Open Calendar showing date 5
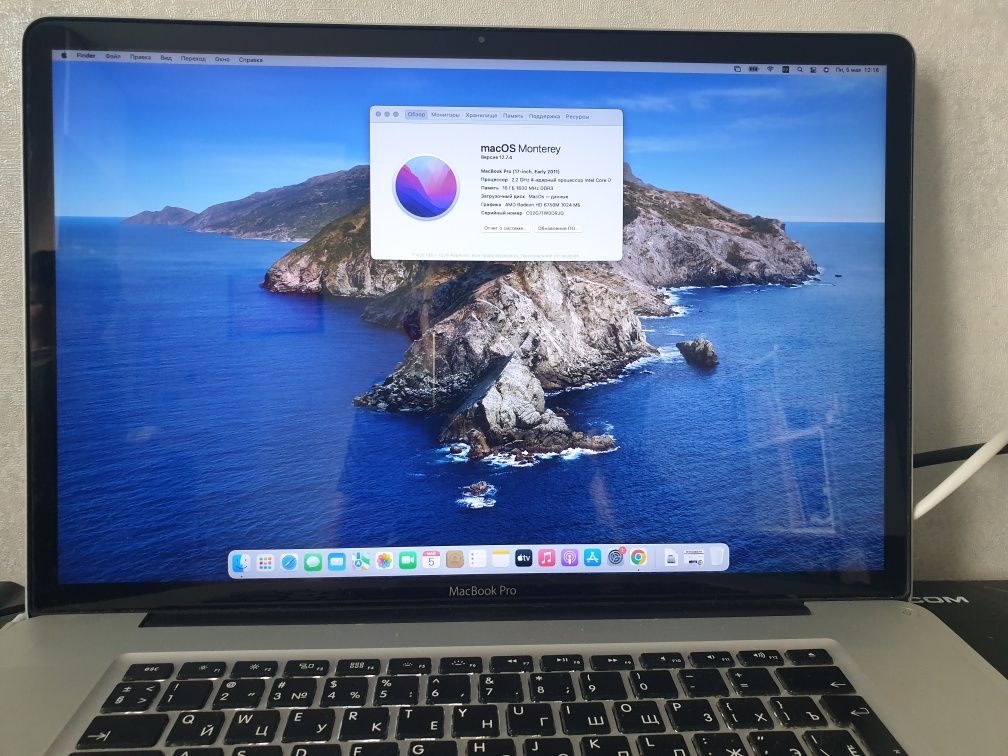1008x756 pixels. click(x=431, y=560)
